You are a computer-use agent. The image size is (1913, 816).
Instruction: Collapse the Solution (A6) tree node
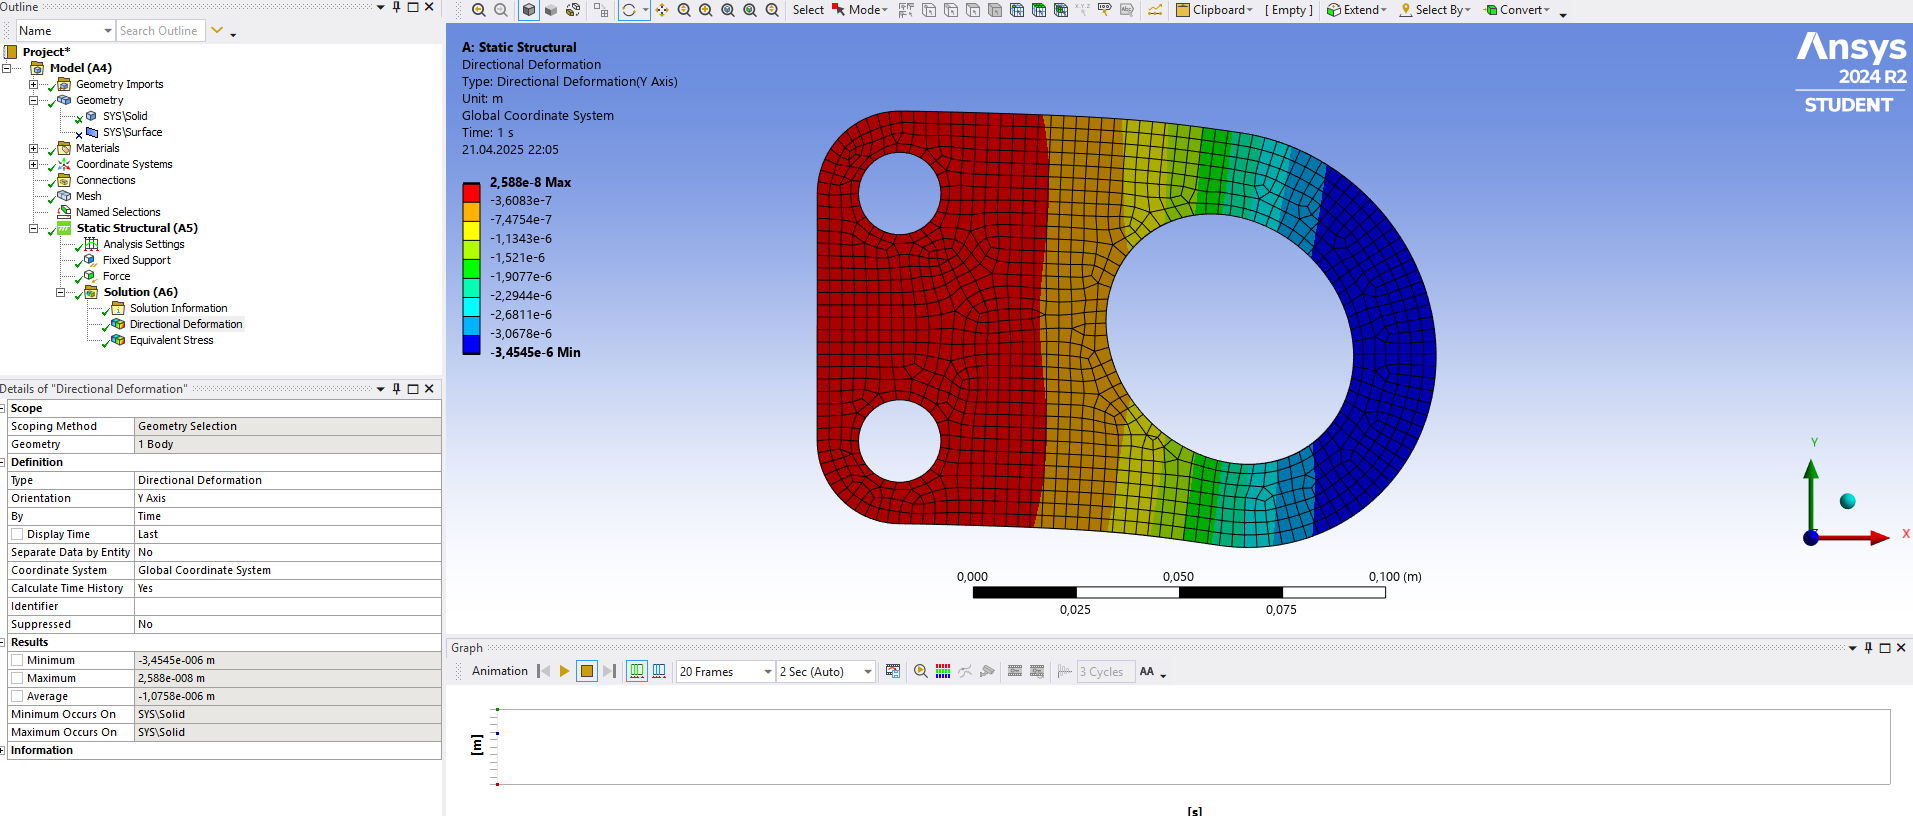pyautogui.click(x=60, y=292)
